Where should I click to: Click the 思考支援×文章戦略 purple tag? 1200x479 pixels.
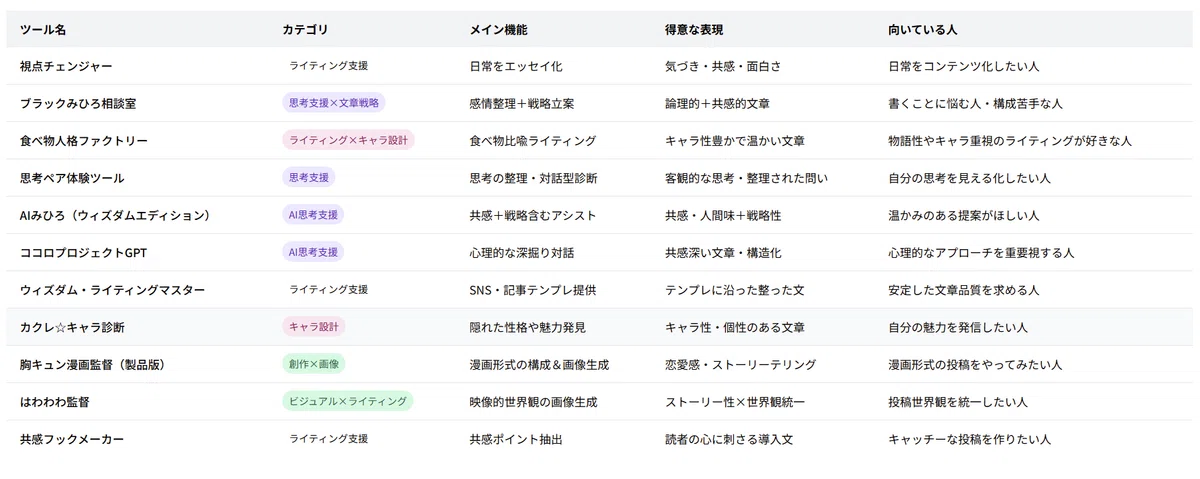[x=333, y=103]
